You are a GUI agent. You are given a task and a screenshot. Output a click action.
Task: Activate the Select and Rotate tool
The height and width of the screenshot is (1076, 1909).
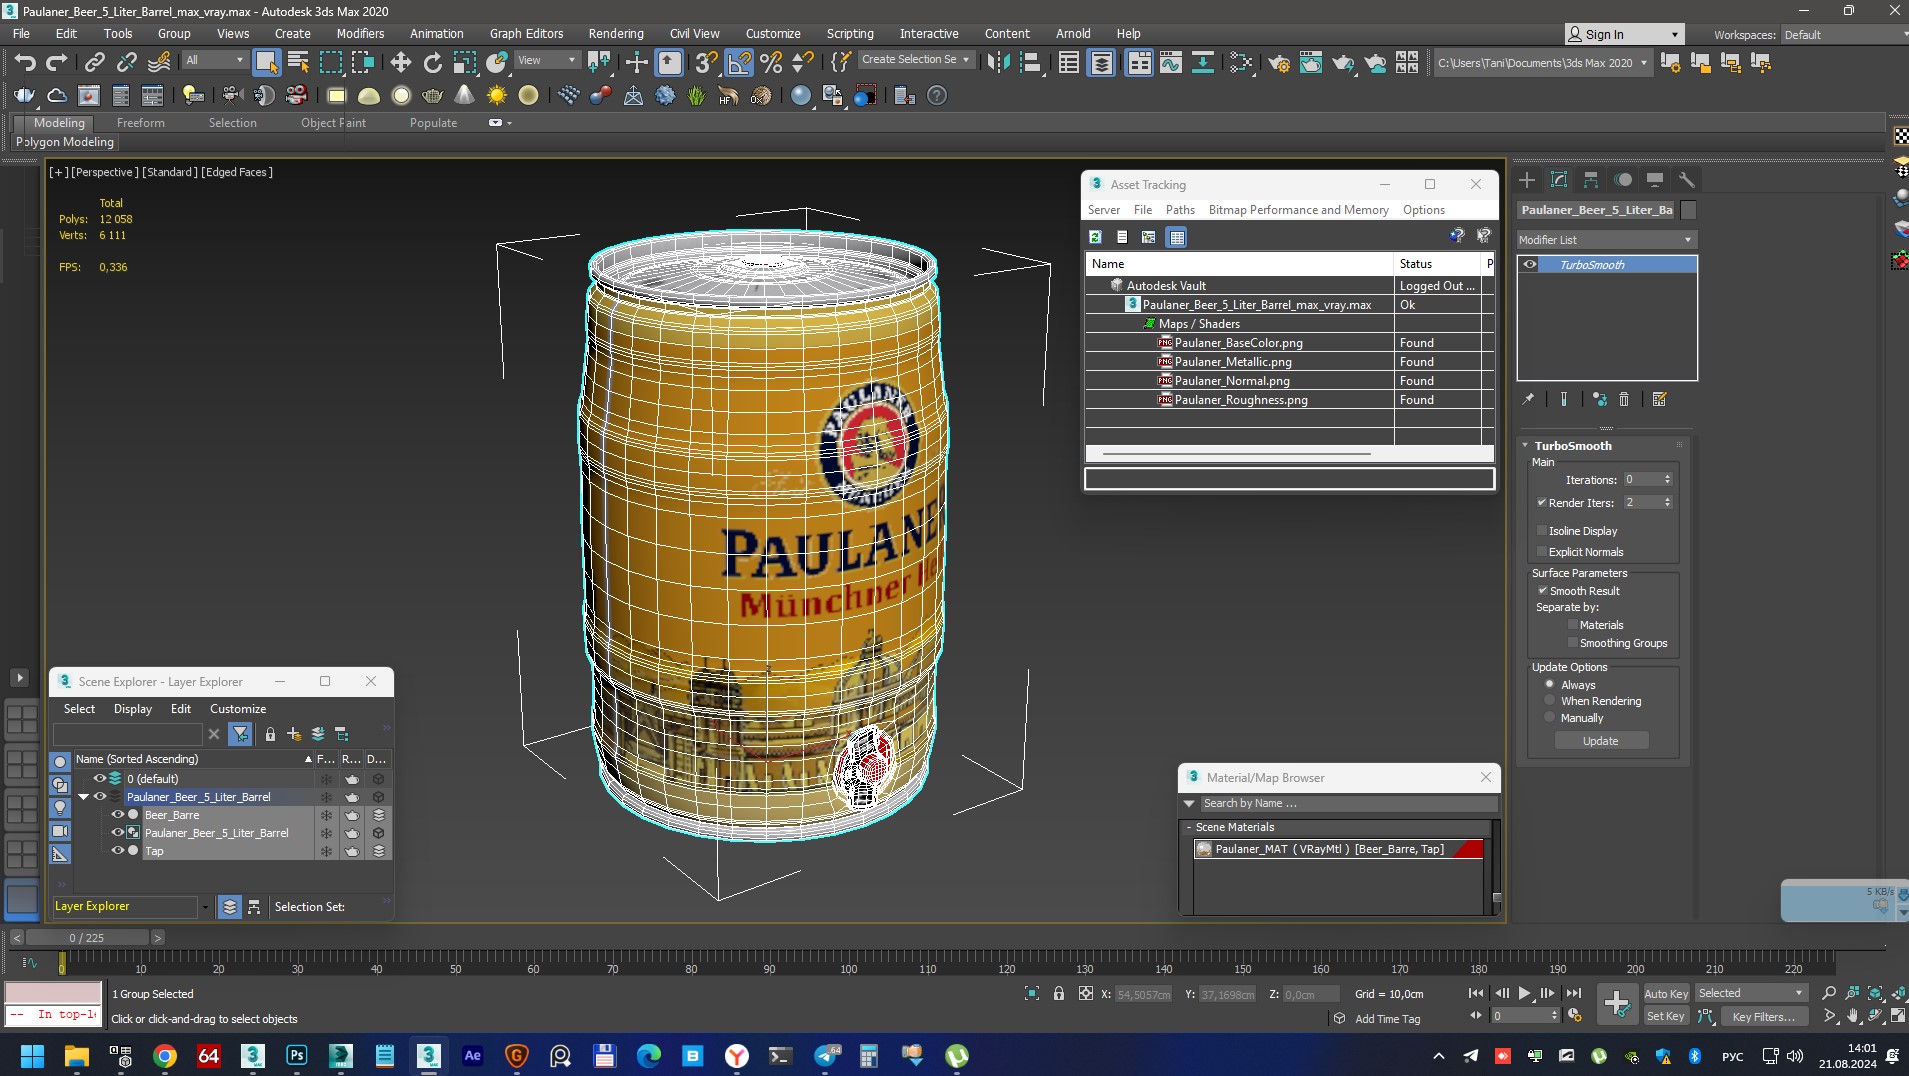coord(432,62)
